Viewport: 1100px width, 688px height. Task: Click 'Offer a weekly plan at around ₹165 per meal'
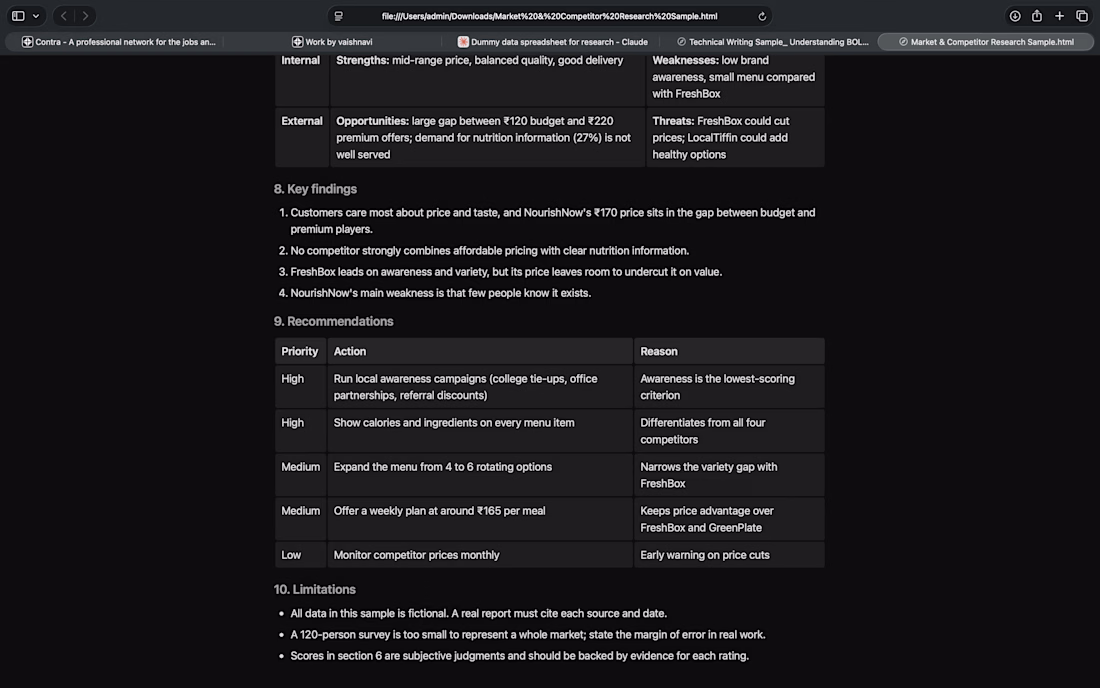439,511
